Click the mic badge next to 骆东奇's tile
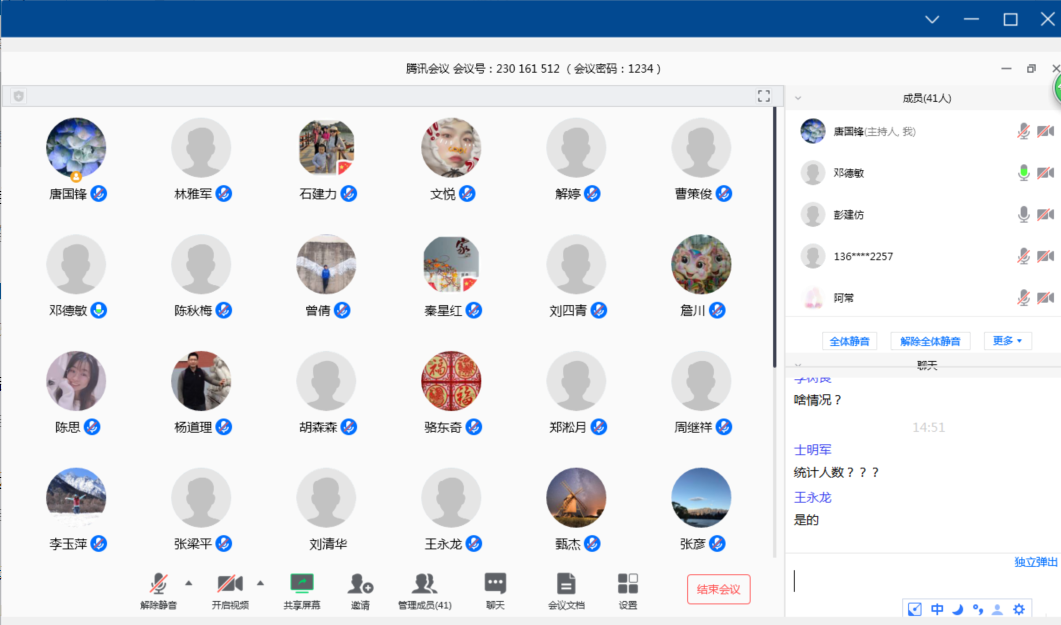 click(474, 427)
